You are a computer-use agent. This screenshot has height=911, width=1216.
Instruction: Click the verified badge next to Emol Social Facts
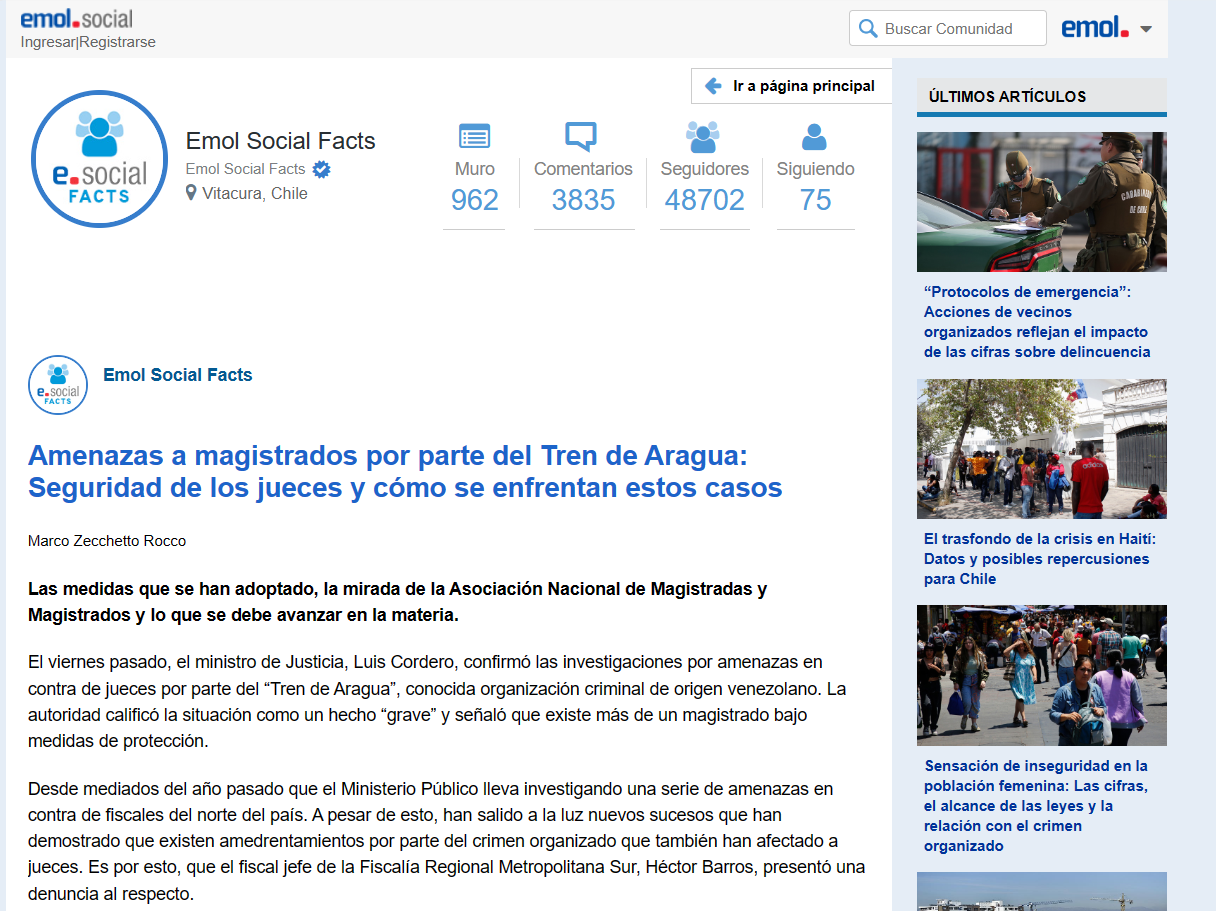tap(321, 169)
